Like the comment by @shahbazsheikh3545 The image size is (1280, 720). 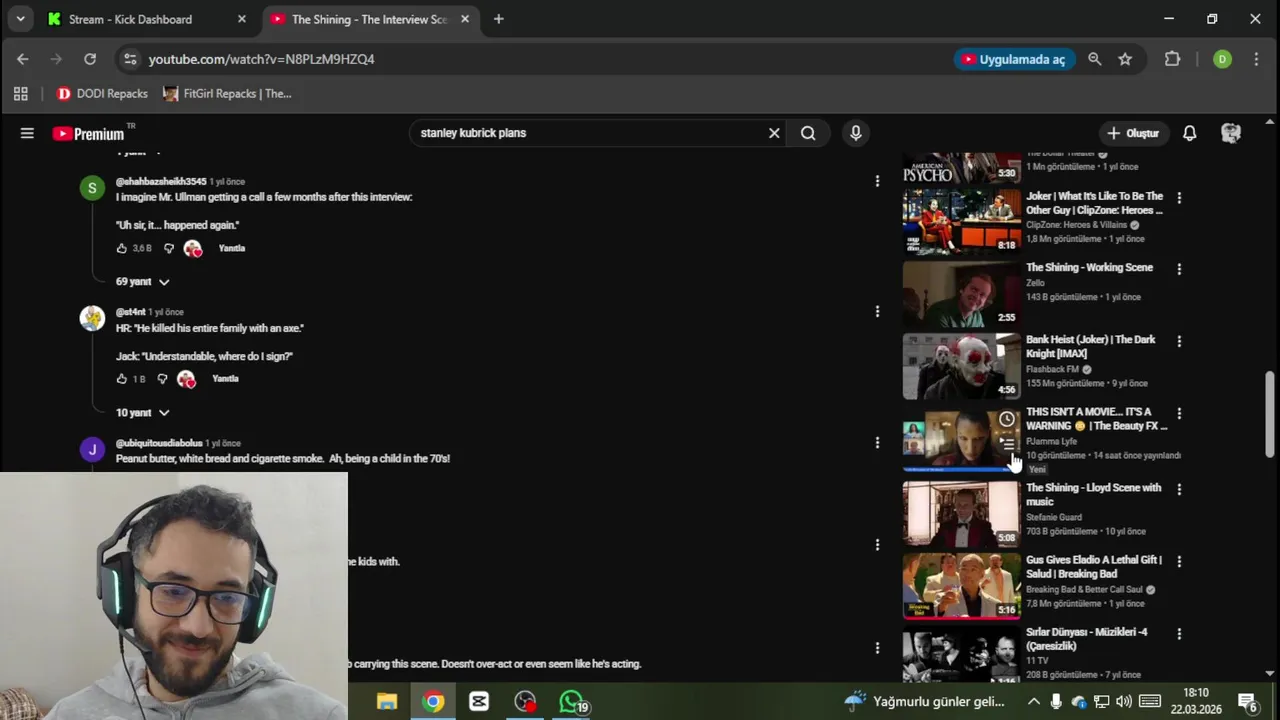(122, 248)
